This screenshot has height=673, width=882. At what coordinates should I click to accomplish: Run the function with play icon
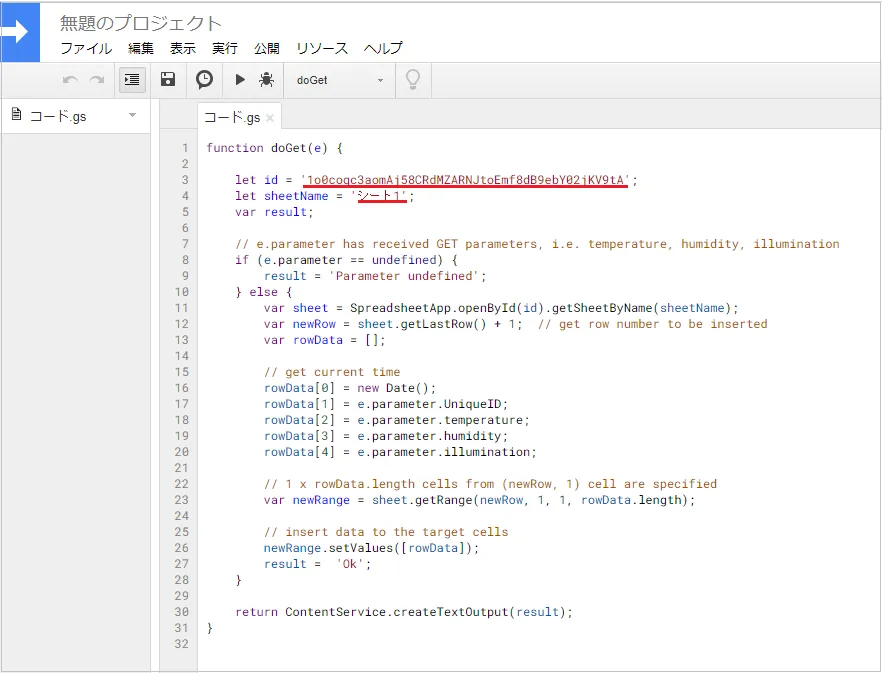240,80
